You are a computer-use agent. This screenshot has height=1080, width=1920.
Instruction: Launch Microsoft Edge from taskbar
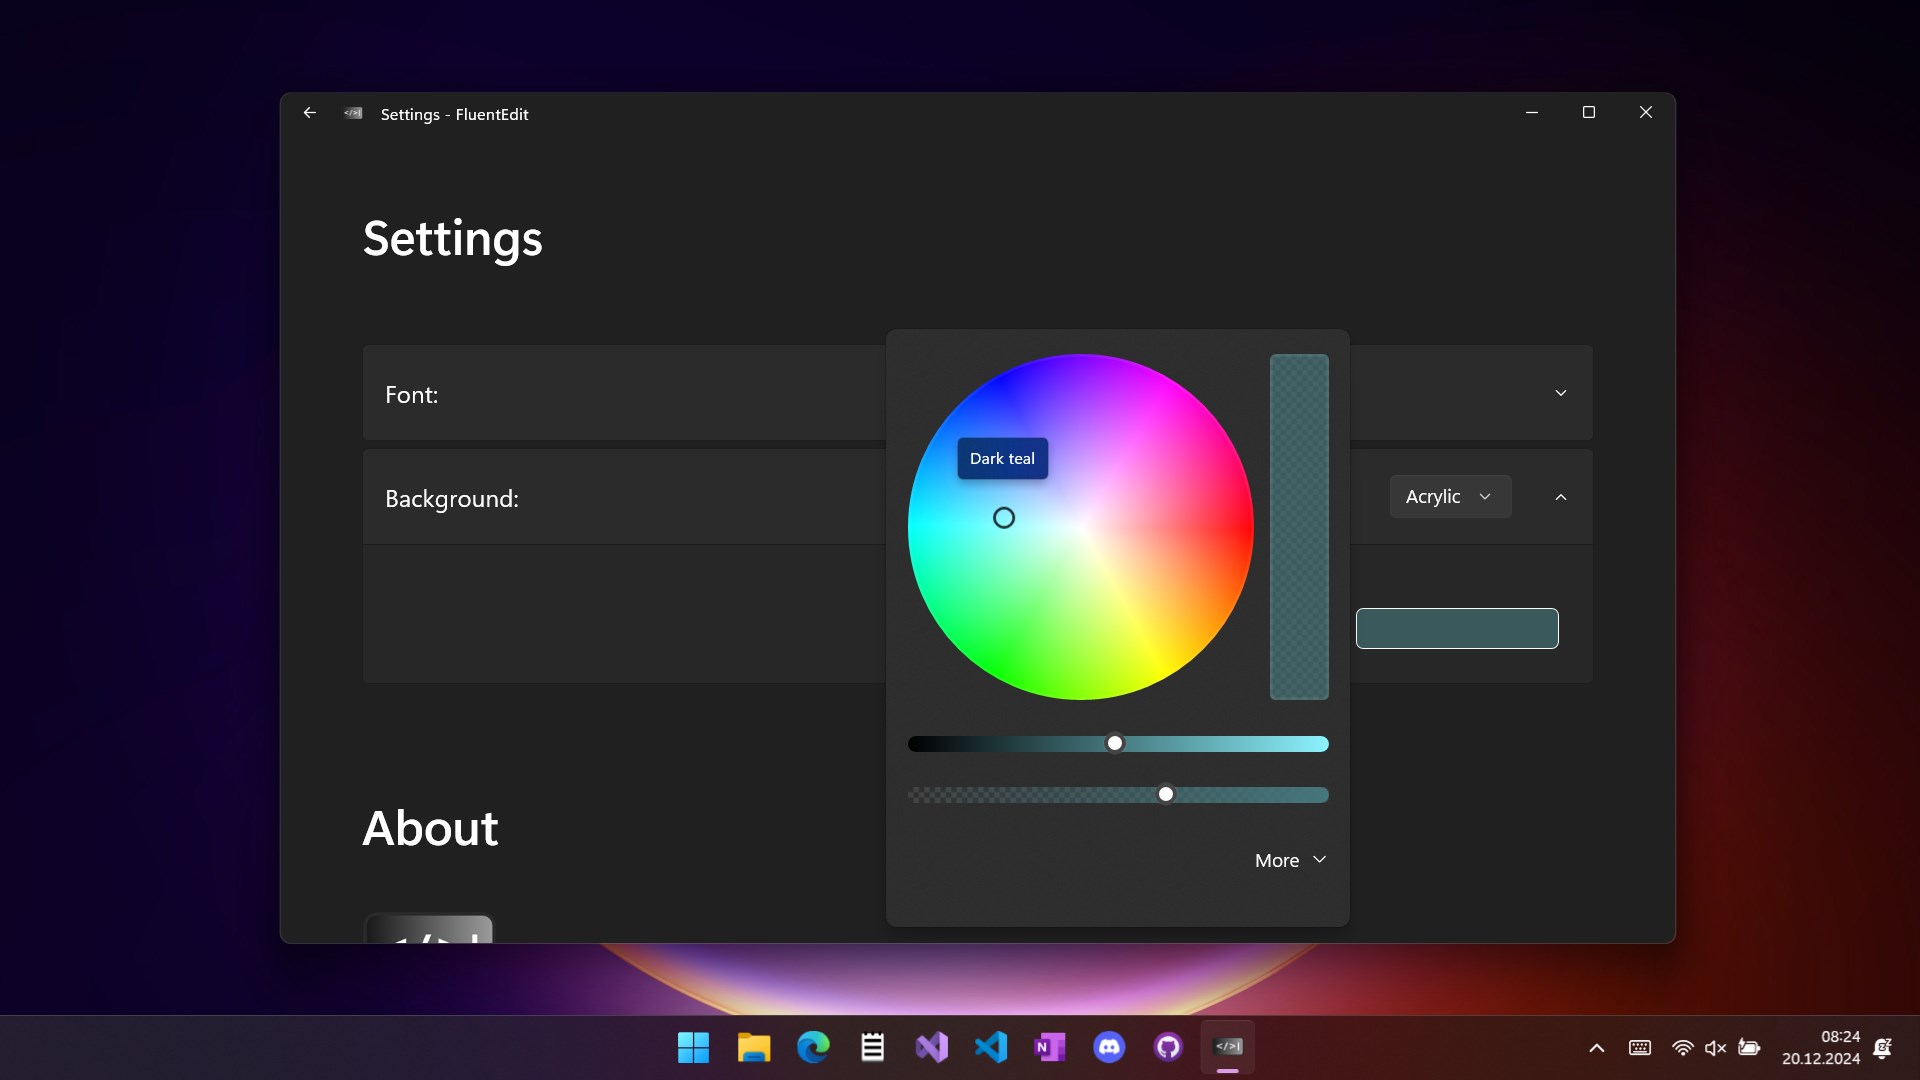813,1047
